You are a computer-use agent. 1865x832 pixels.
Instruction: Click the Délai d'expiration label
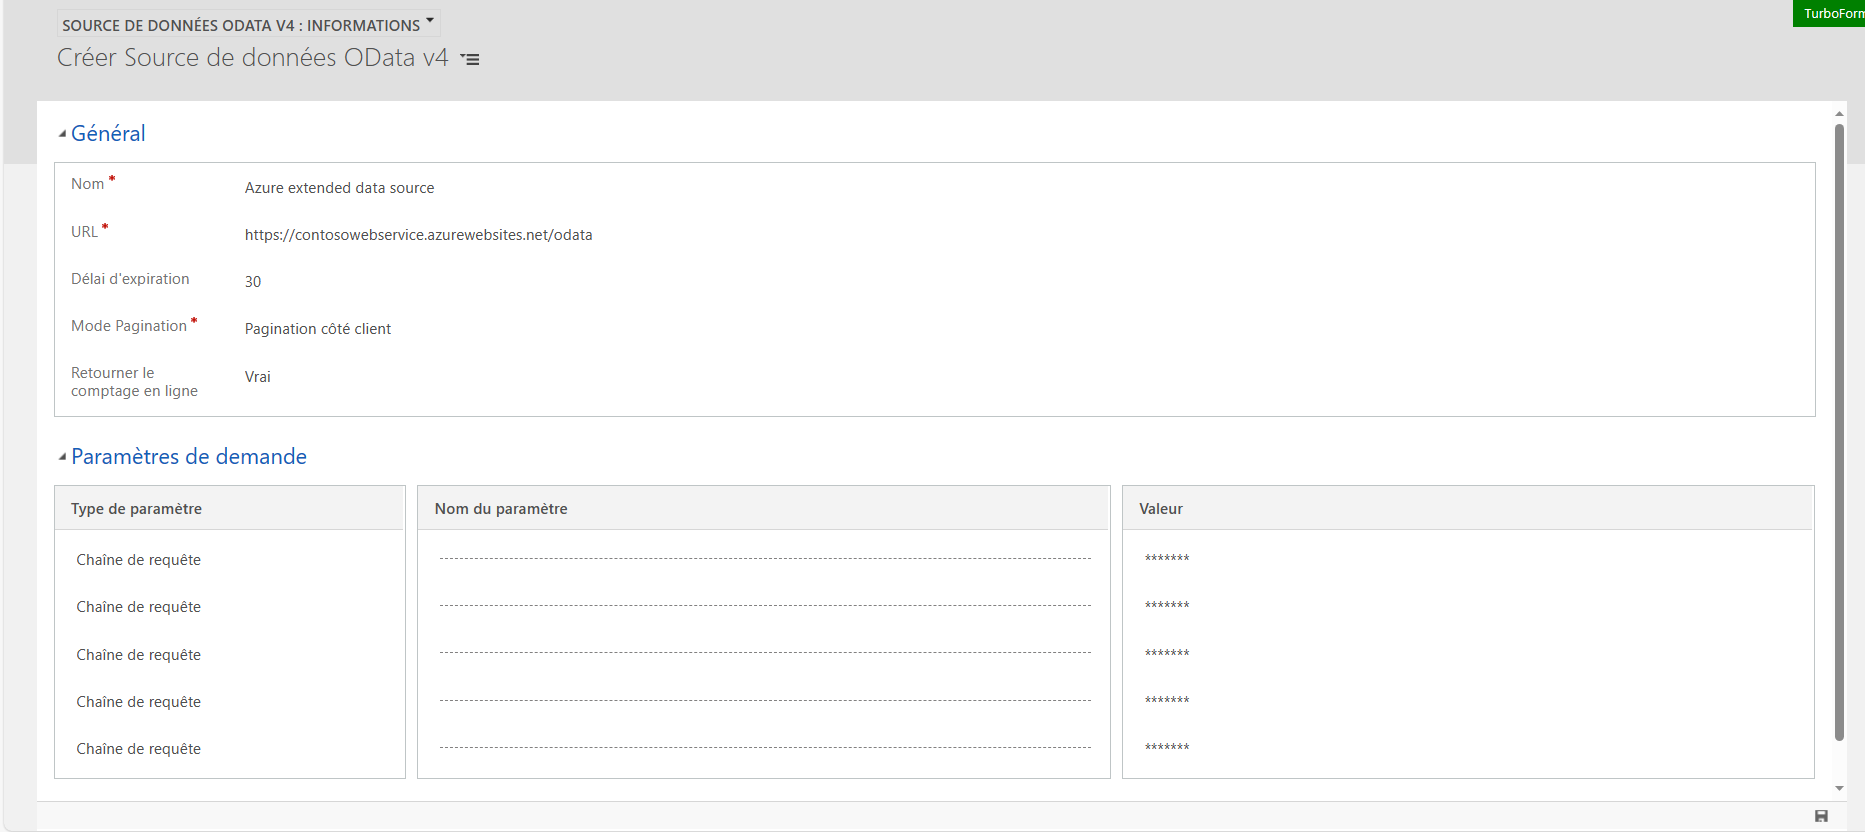(130, 279)
